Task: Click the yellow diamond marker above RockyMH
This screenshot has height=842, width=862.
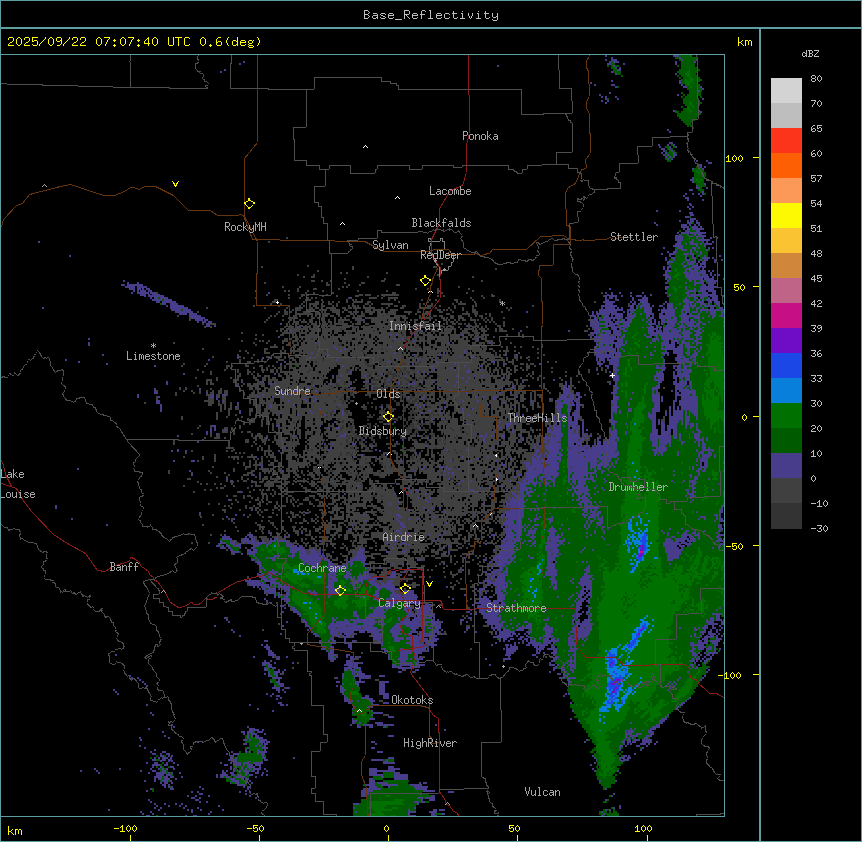Action: tap(249, 204)
